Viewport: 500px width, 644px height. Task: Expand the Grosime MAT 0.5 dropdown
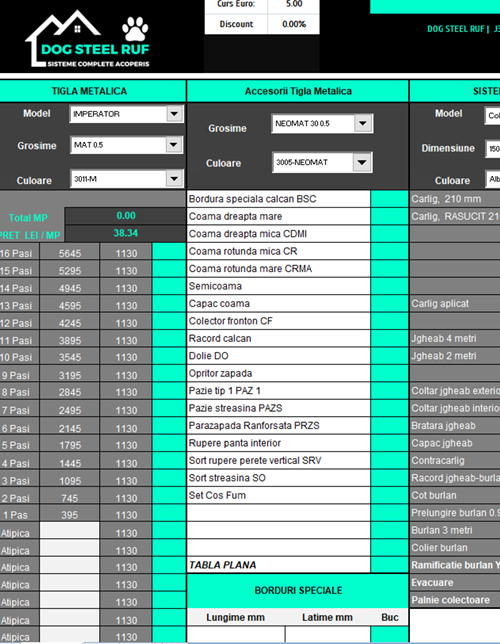174,145
